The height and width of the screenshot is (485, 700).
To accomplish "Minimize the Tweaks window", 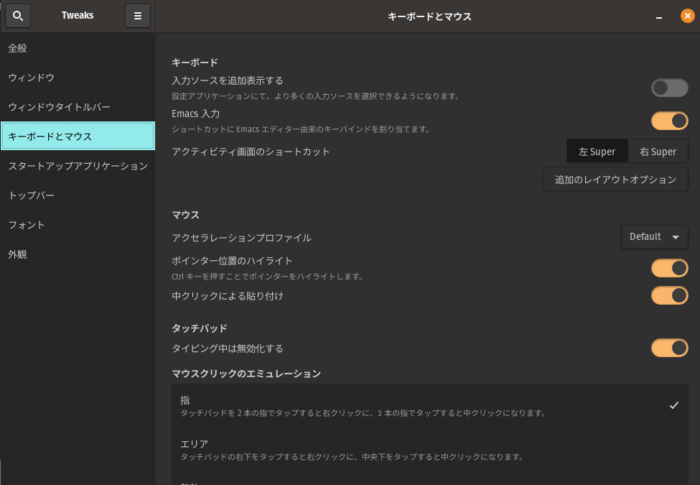I will tap(658, 17).
